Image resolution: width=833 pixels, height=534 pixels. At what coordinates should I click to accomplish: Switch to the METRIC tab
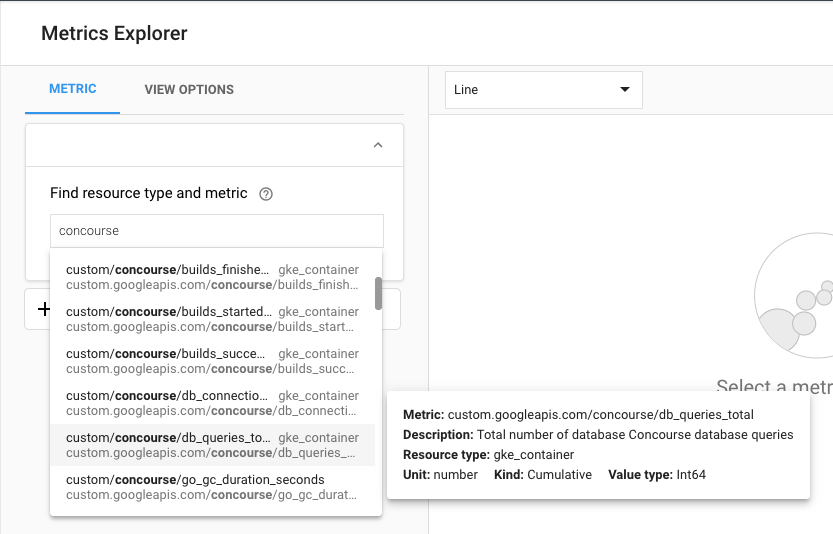[73, 89]
